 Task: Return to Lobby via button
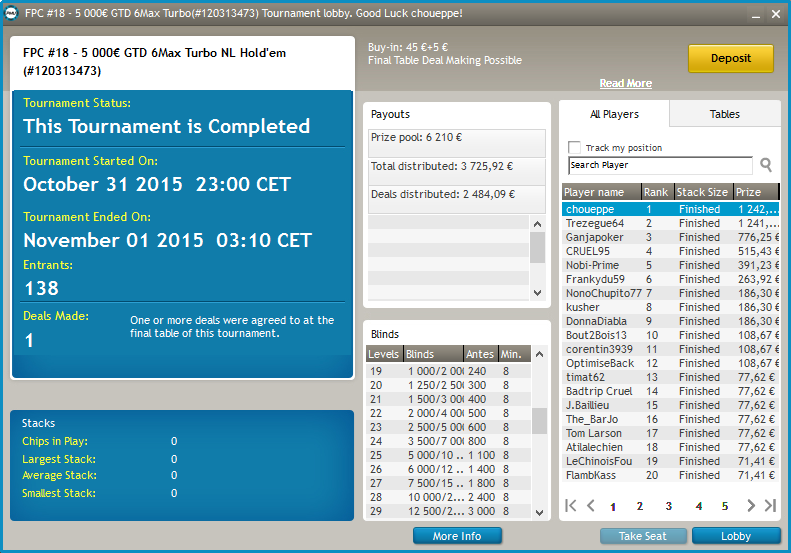point(736,536)
